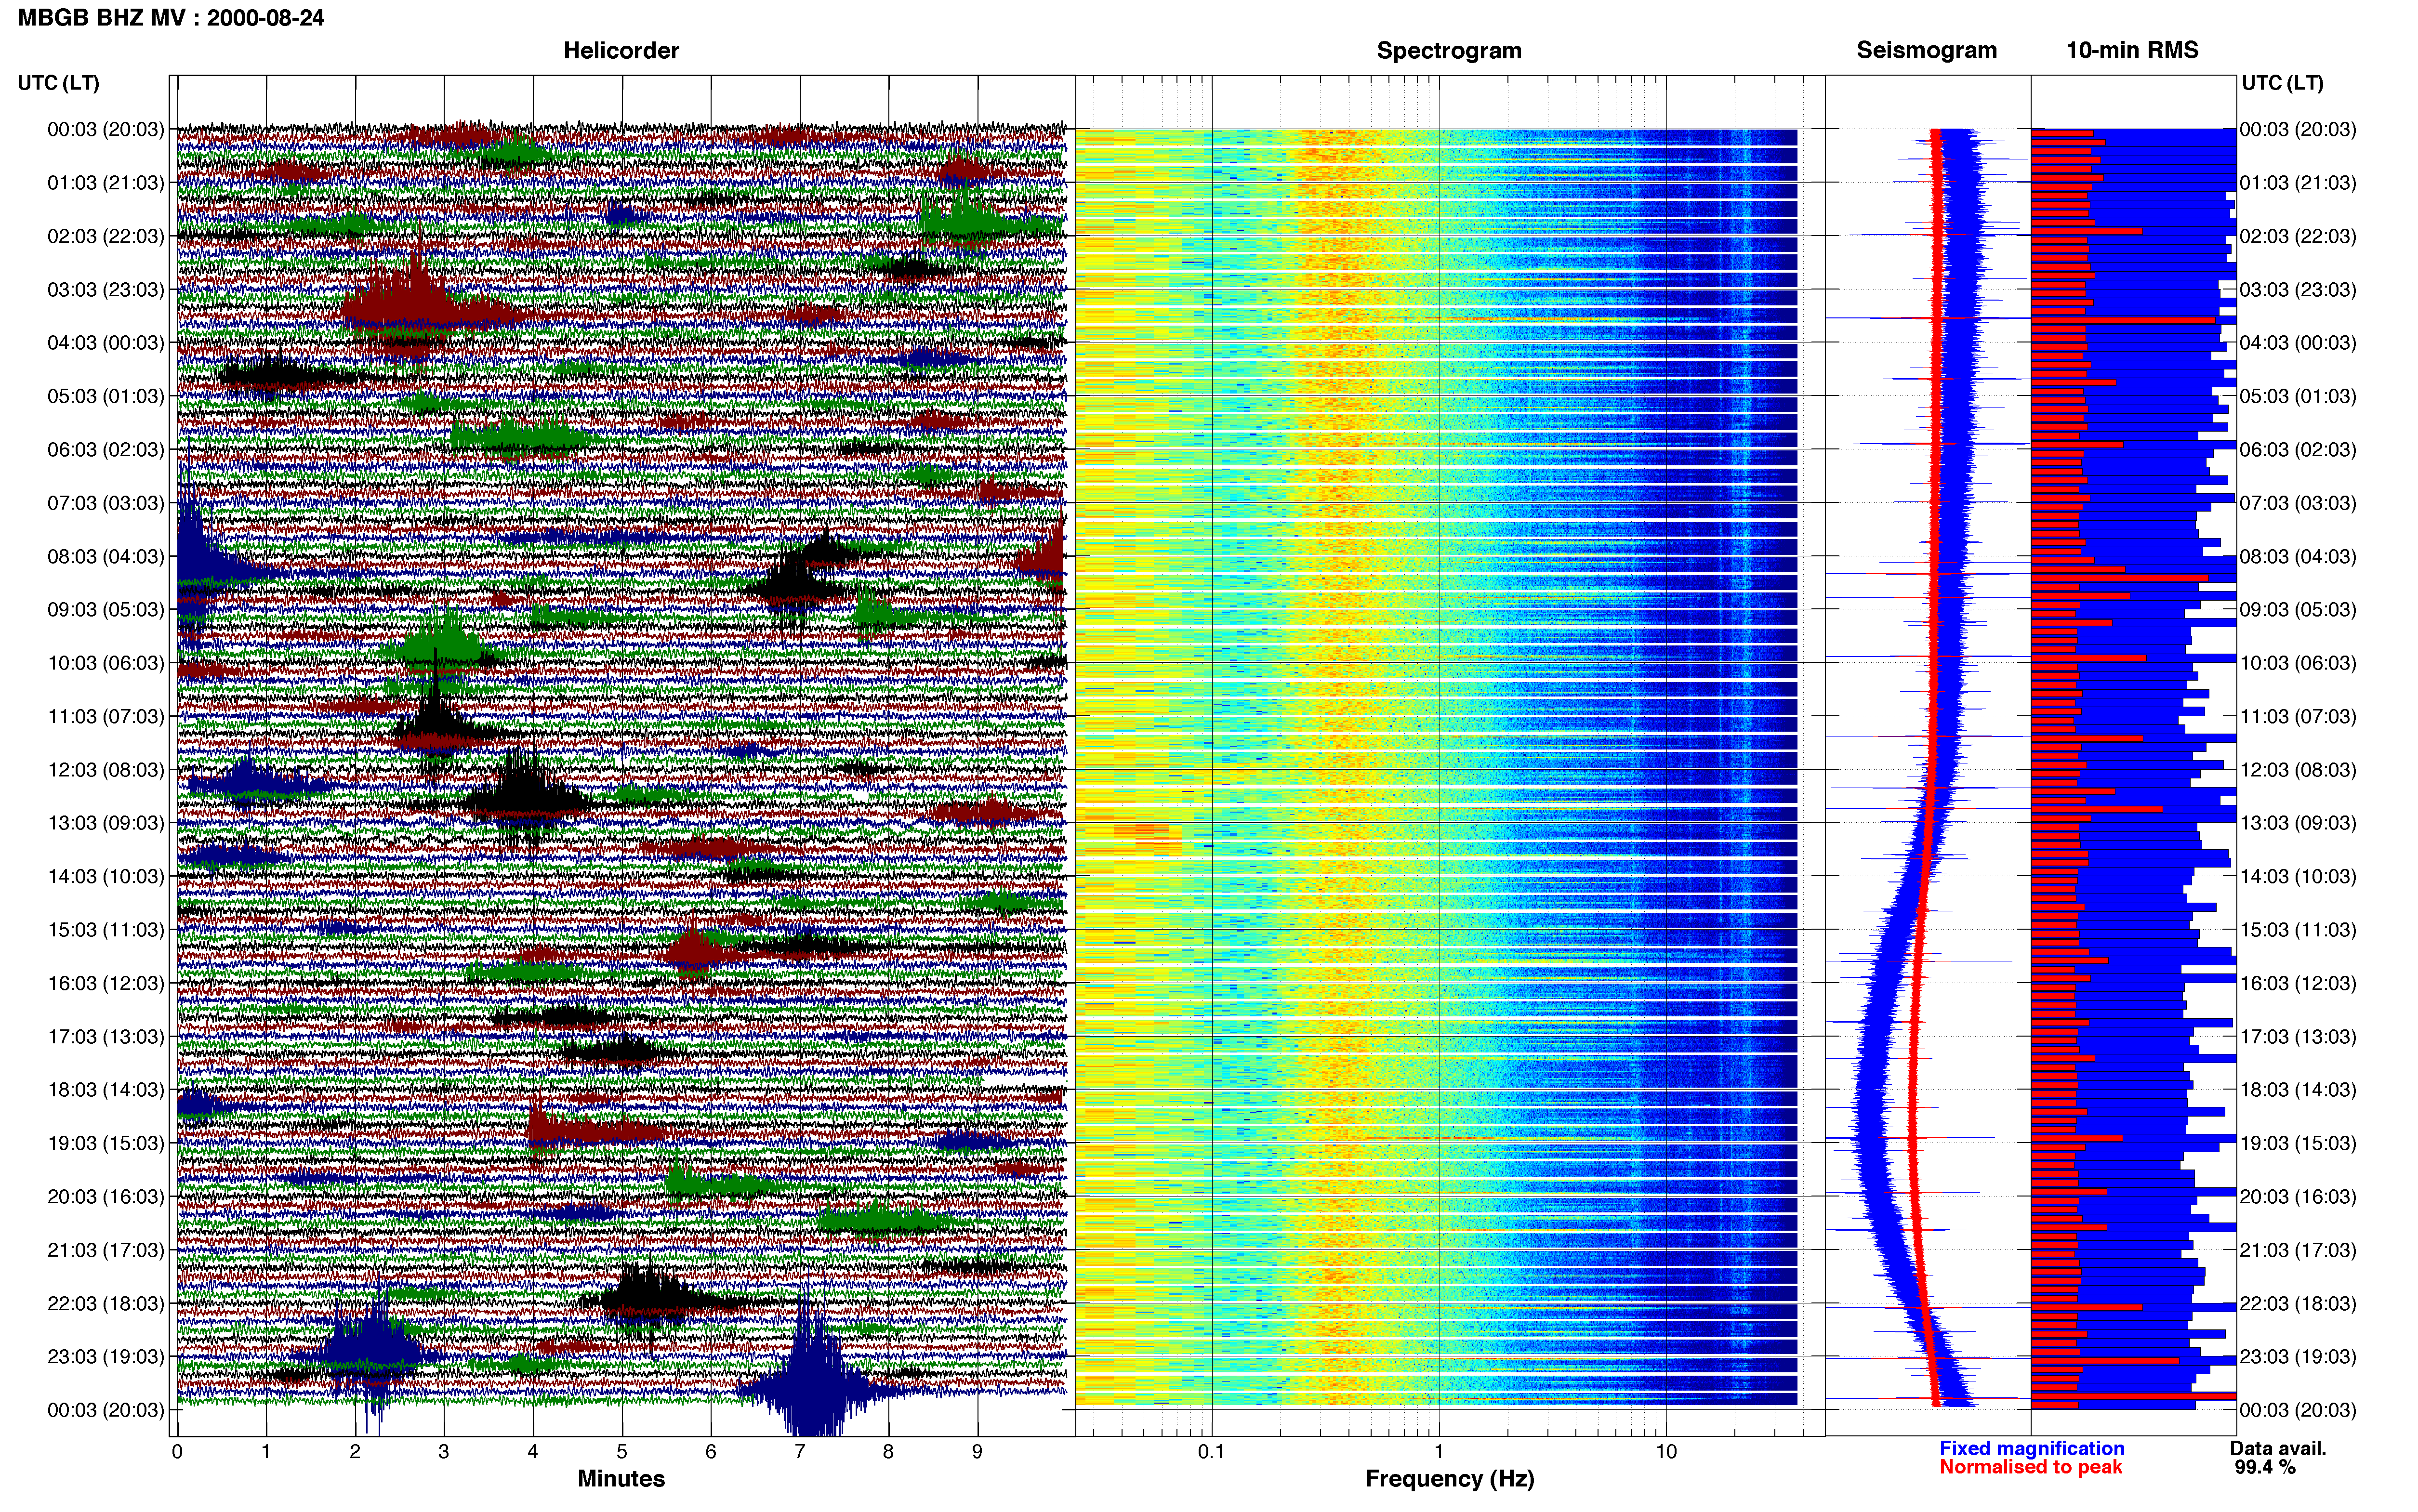Select the 'Spectrogram' panel heading

pos(1449,50)
